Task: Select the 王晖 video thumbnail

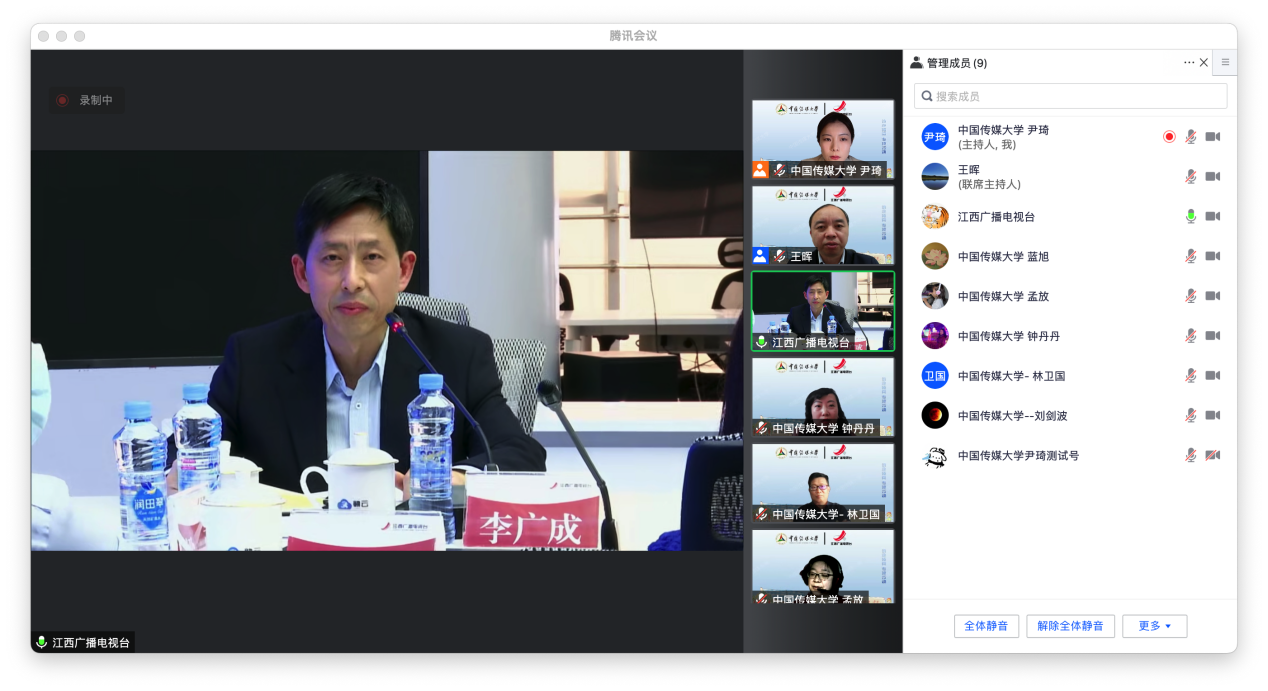Action: [822, 224]
